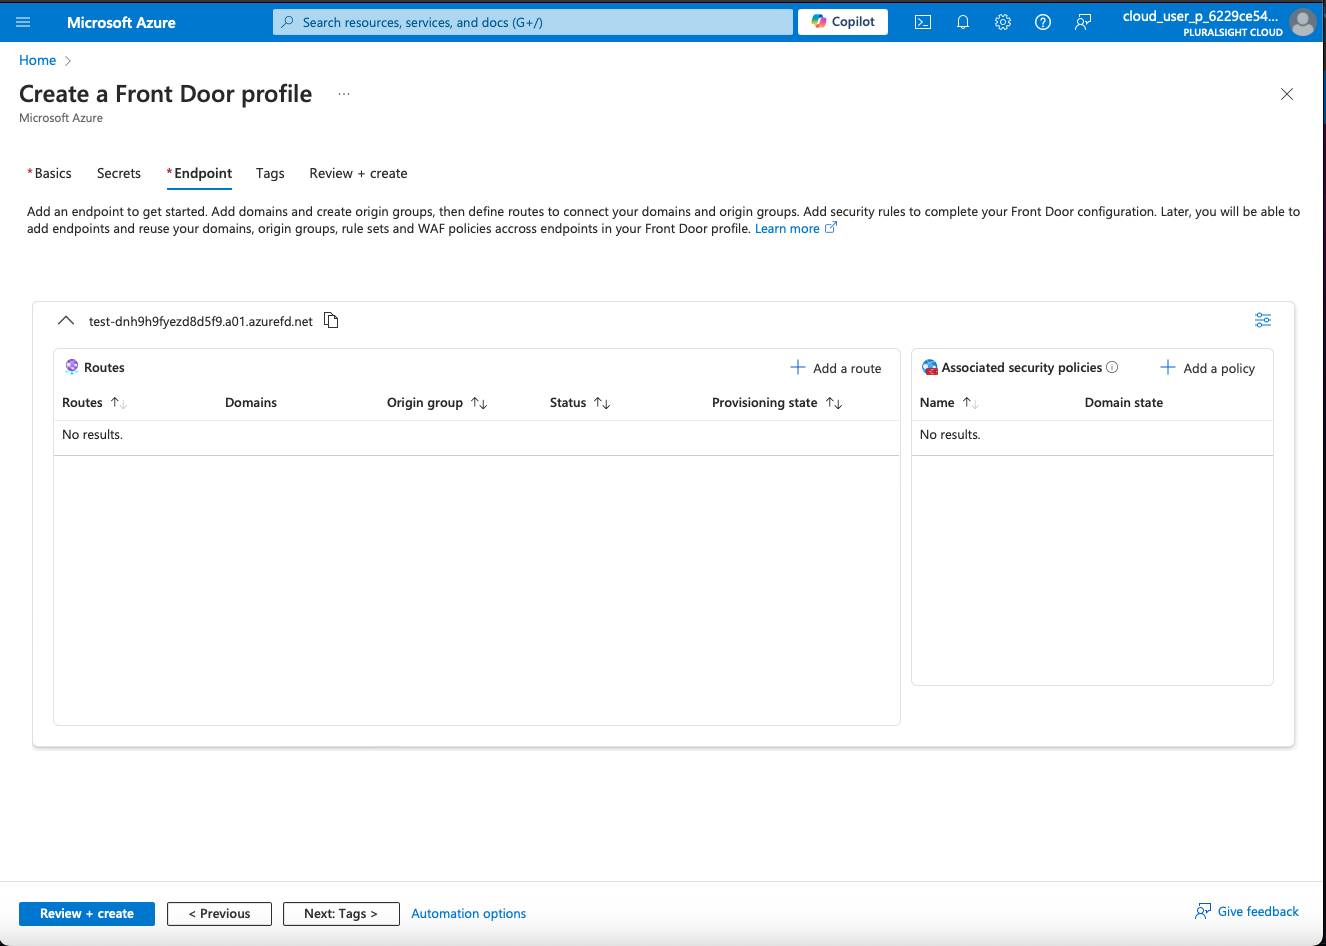Click Give feedback at the bottom
1326x946 pixels.
pyautogui.click(x=1246, y=911)
